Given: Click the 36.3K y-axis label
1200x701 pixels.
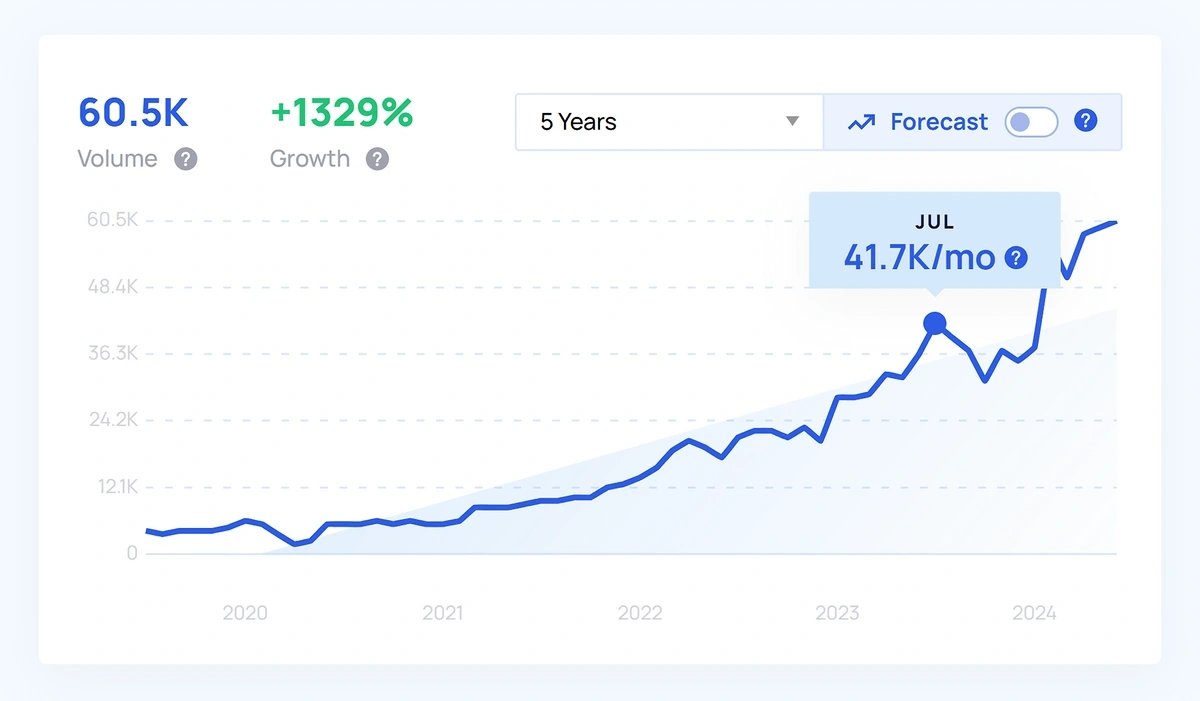Looking at the screenshot, I should pos(111,353).
